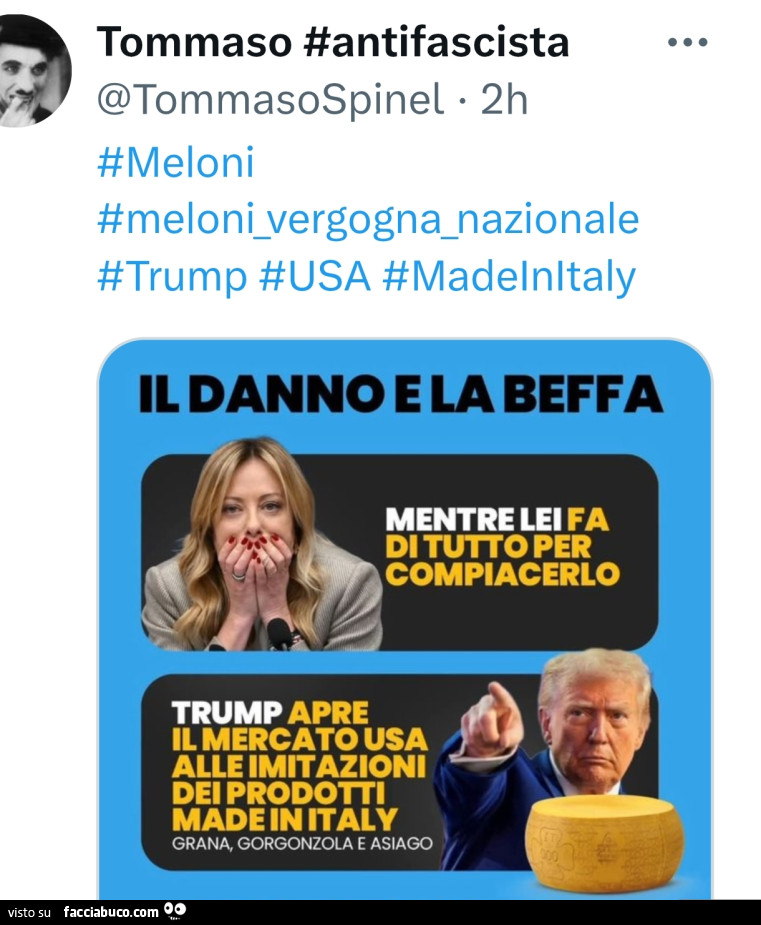Image resolution: width=761 pixels, height=925 pixels.
Task: Tap the #USA hashtag
Action: tap(315, 276)
